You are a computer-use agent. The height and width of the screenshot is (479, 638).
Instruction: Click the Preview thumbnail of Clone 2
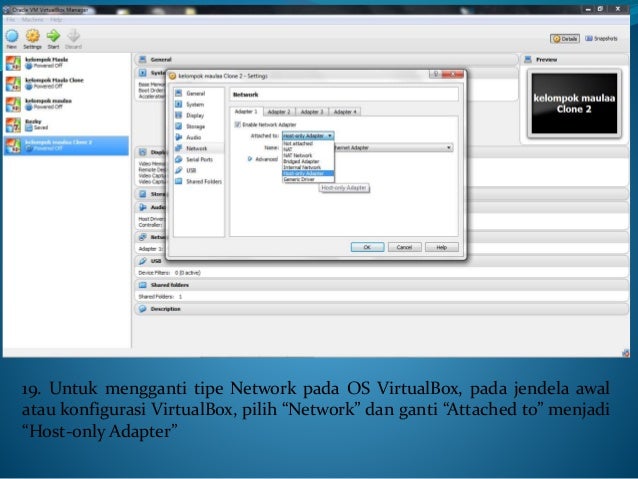point(574,103)
